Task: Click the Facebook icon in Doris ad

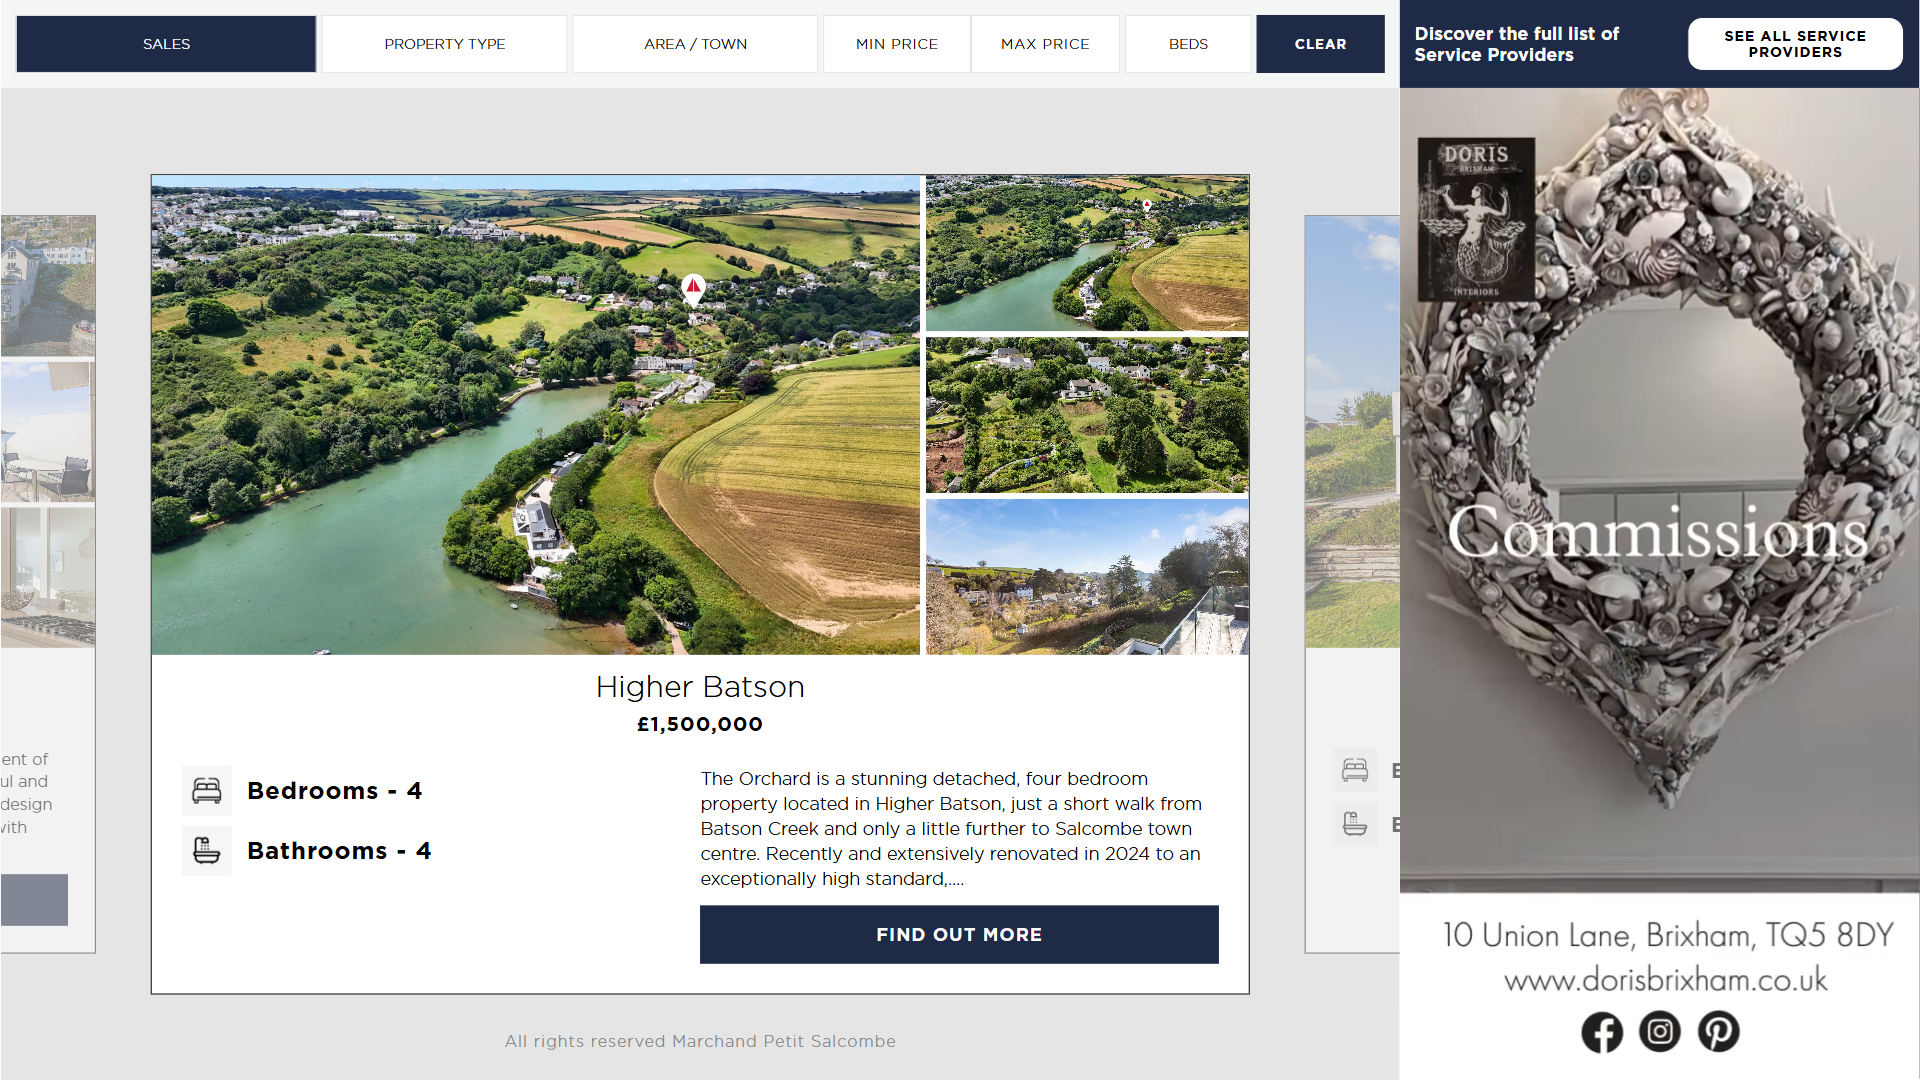Action: click(1601, 1032)
